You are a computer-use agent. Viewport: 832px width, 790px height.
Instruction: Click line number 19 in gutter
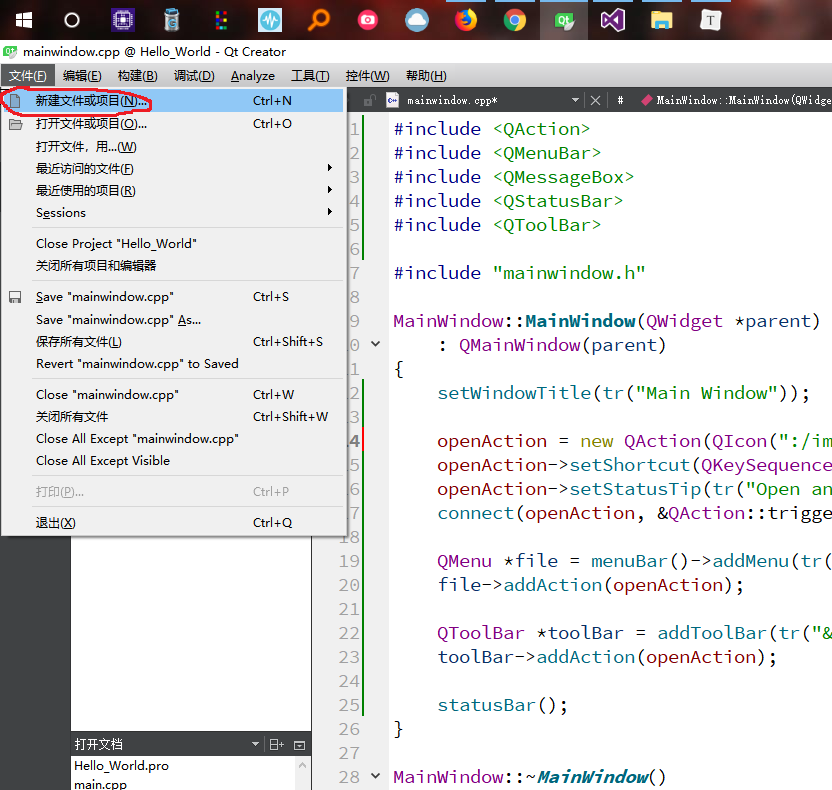coord(349,561)
